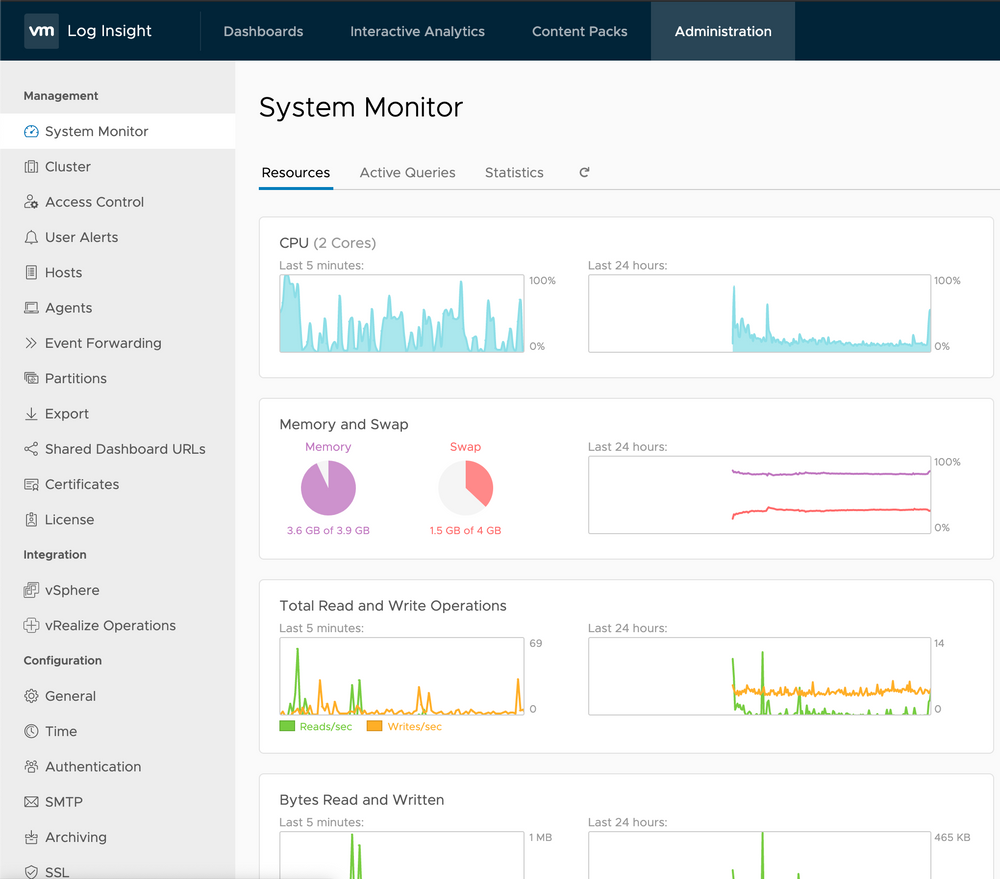Click the Shared Dashboard URLs share icon
This screenshot has height=879, width=1000.
(x=31, y=449)
